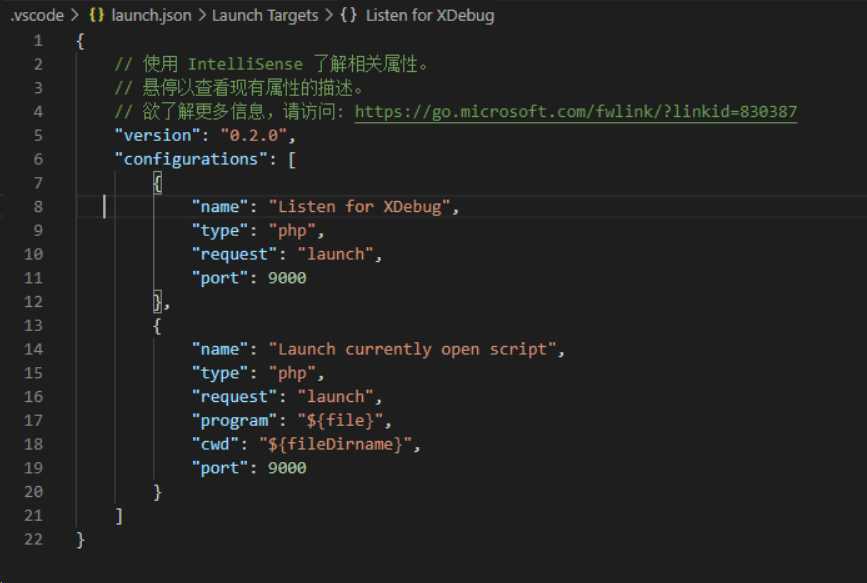
Task: Click the "configurations" key
Action: pos(191,159)
